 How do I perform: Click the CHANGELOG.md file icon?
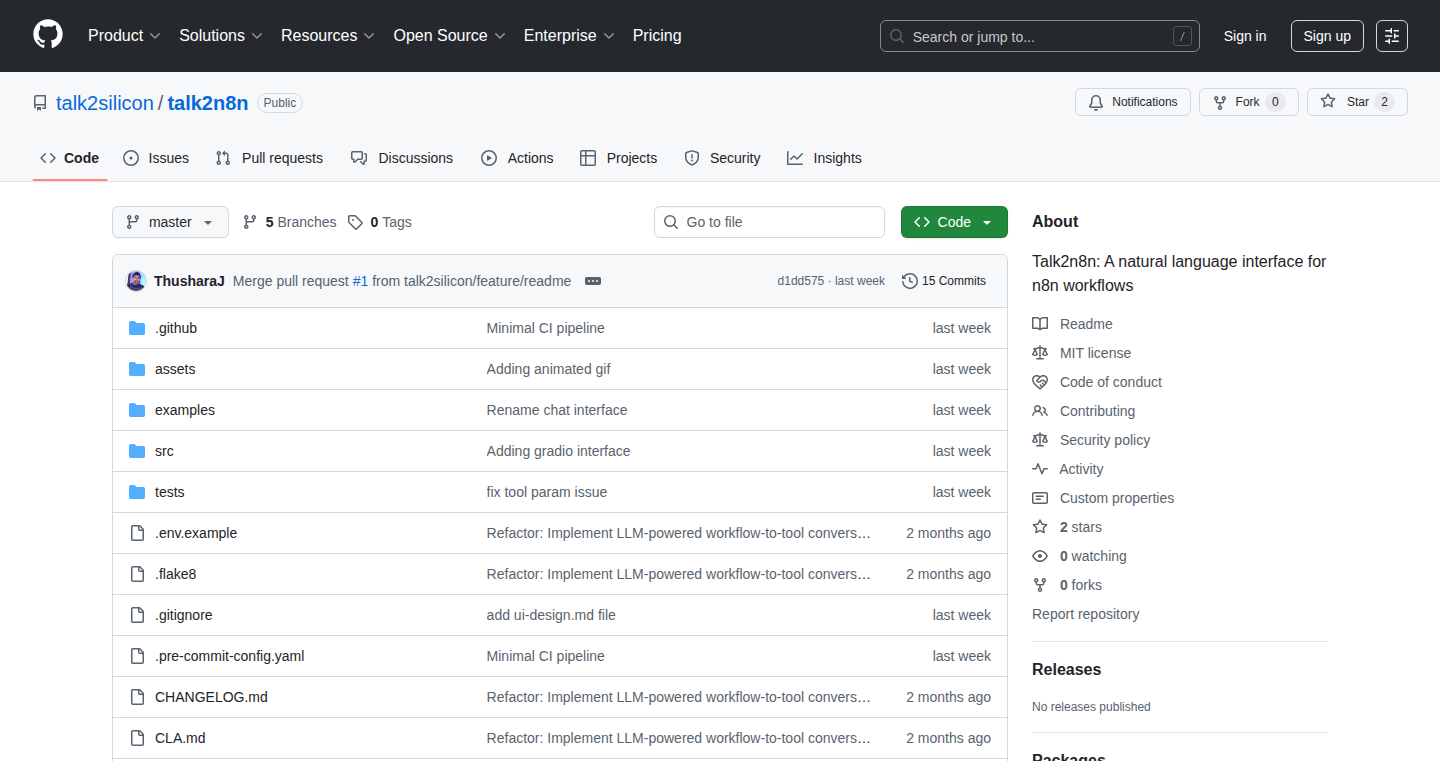(x=137, y=697)
